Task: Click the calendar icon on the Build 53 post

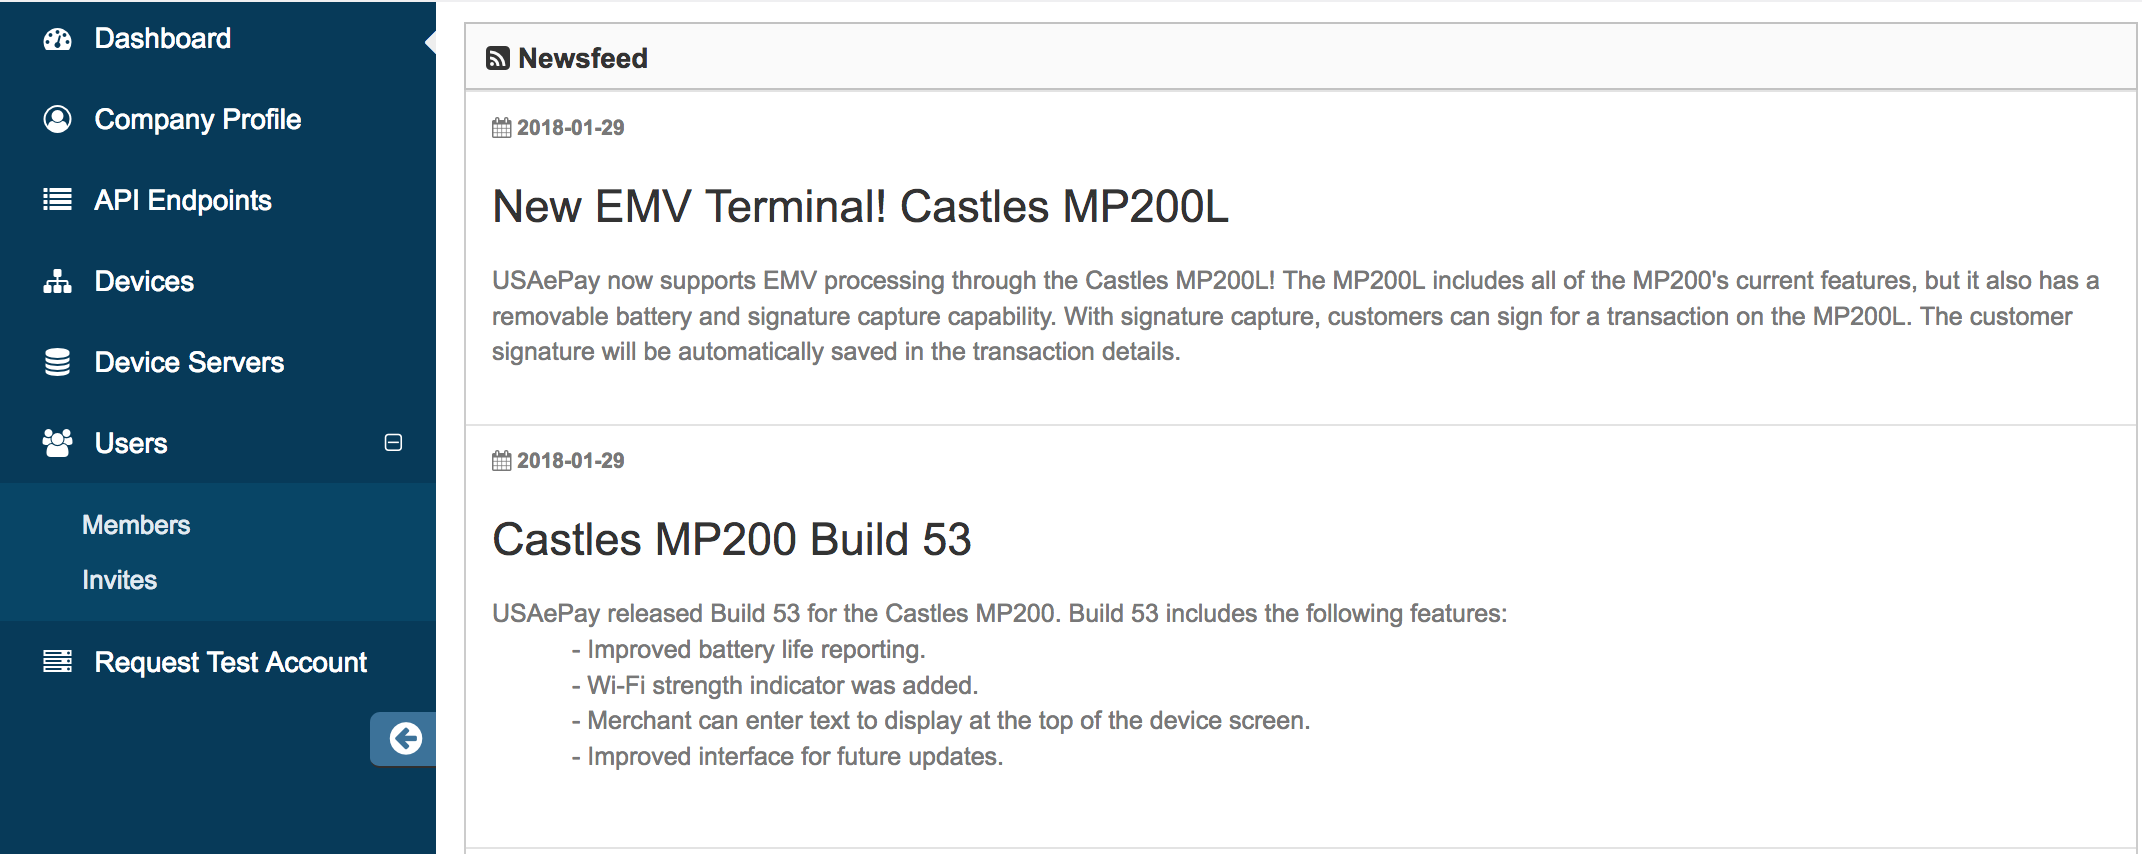Action: tap(502, 461)
